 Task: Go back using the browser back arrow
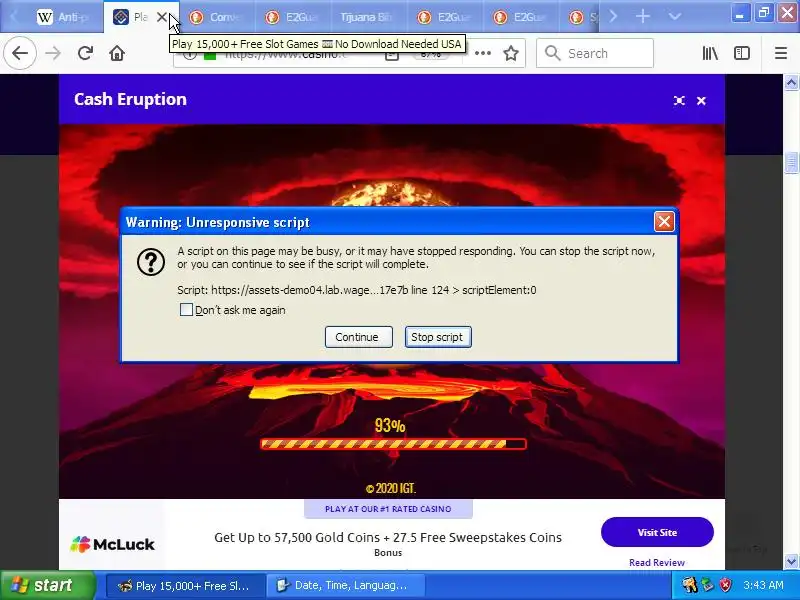click(20, 53)
